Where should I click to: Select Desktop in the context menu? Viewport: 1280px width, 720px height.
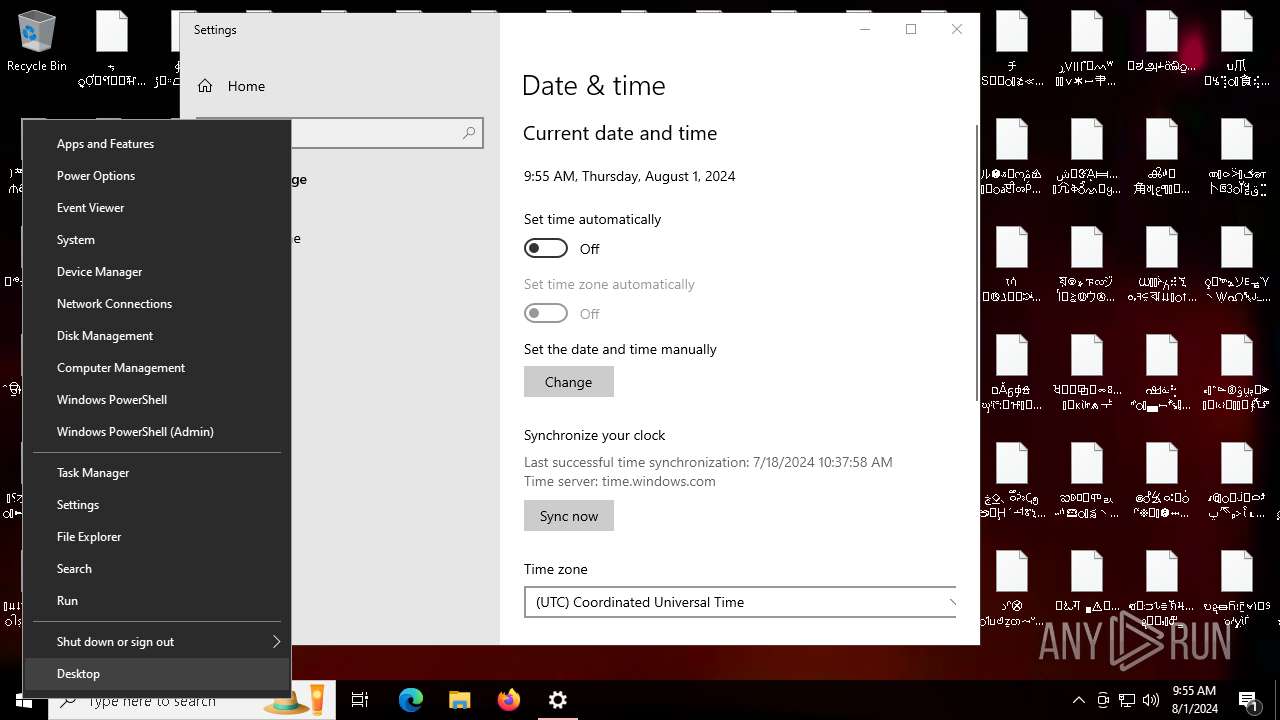pyautogui.click(x=157, y=674)
